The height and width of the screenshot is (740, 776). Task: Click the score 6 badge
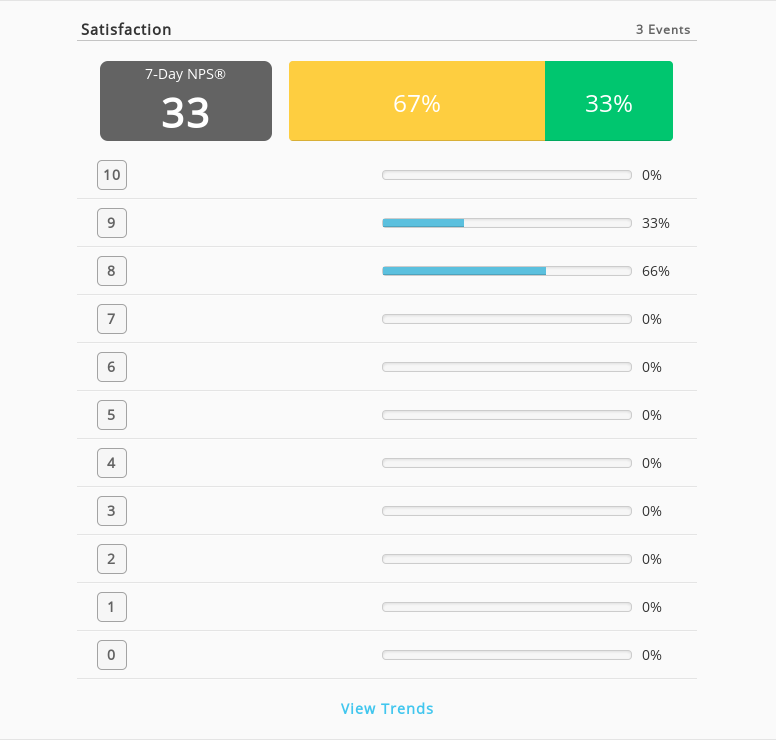point(112,367)
